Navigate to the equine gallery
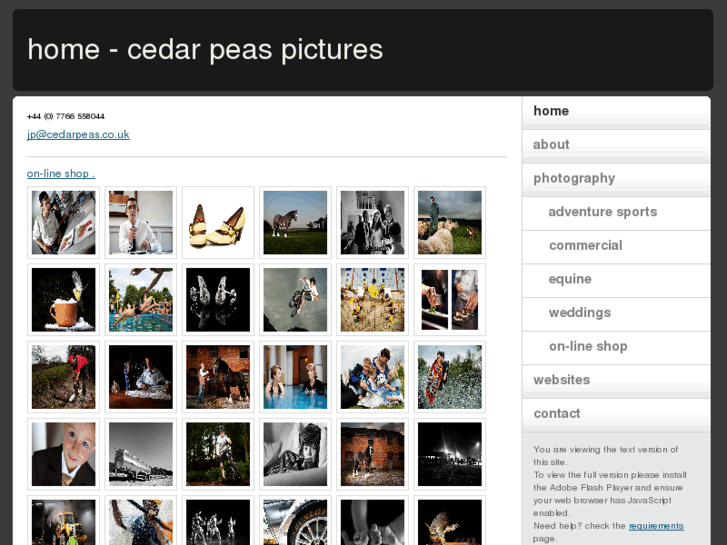Screen dimensions: 727x545 point(570,279)
